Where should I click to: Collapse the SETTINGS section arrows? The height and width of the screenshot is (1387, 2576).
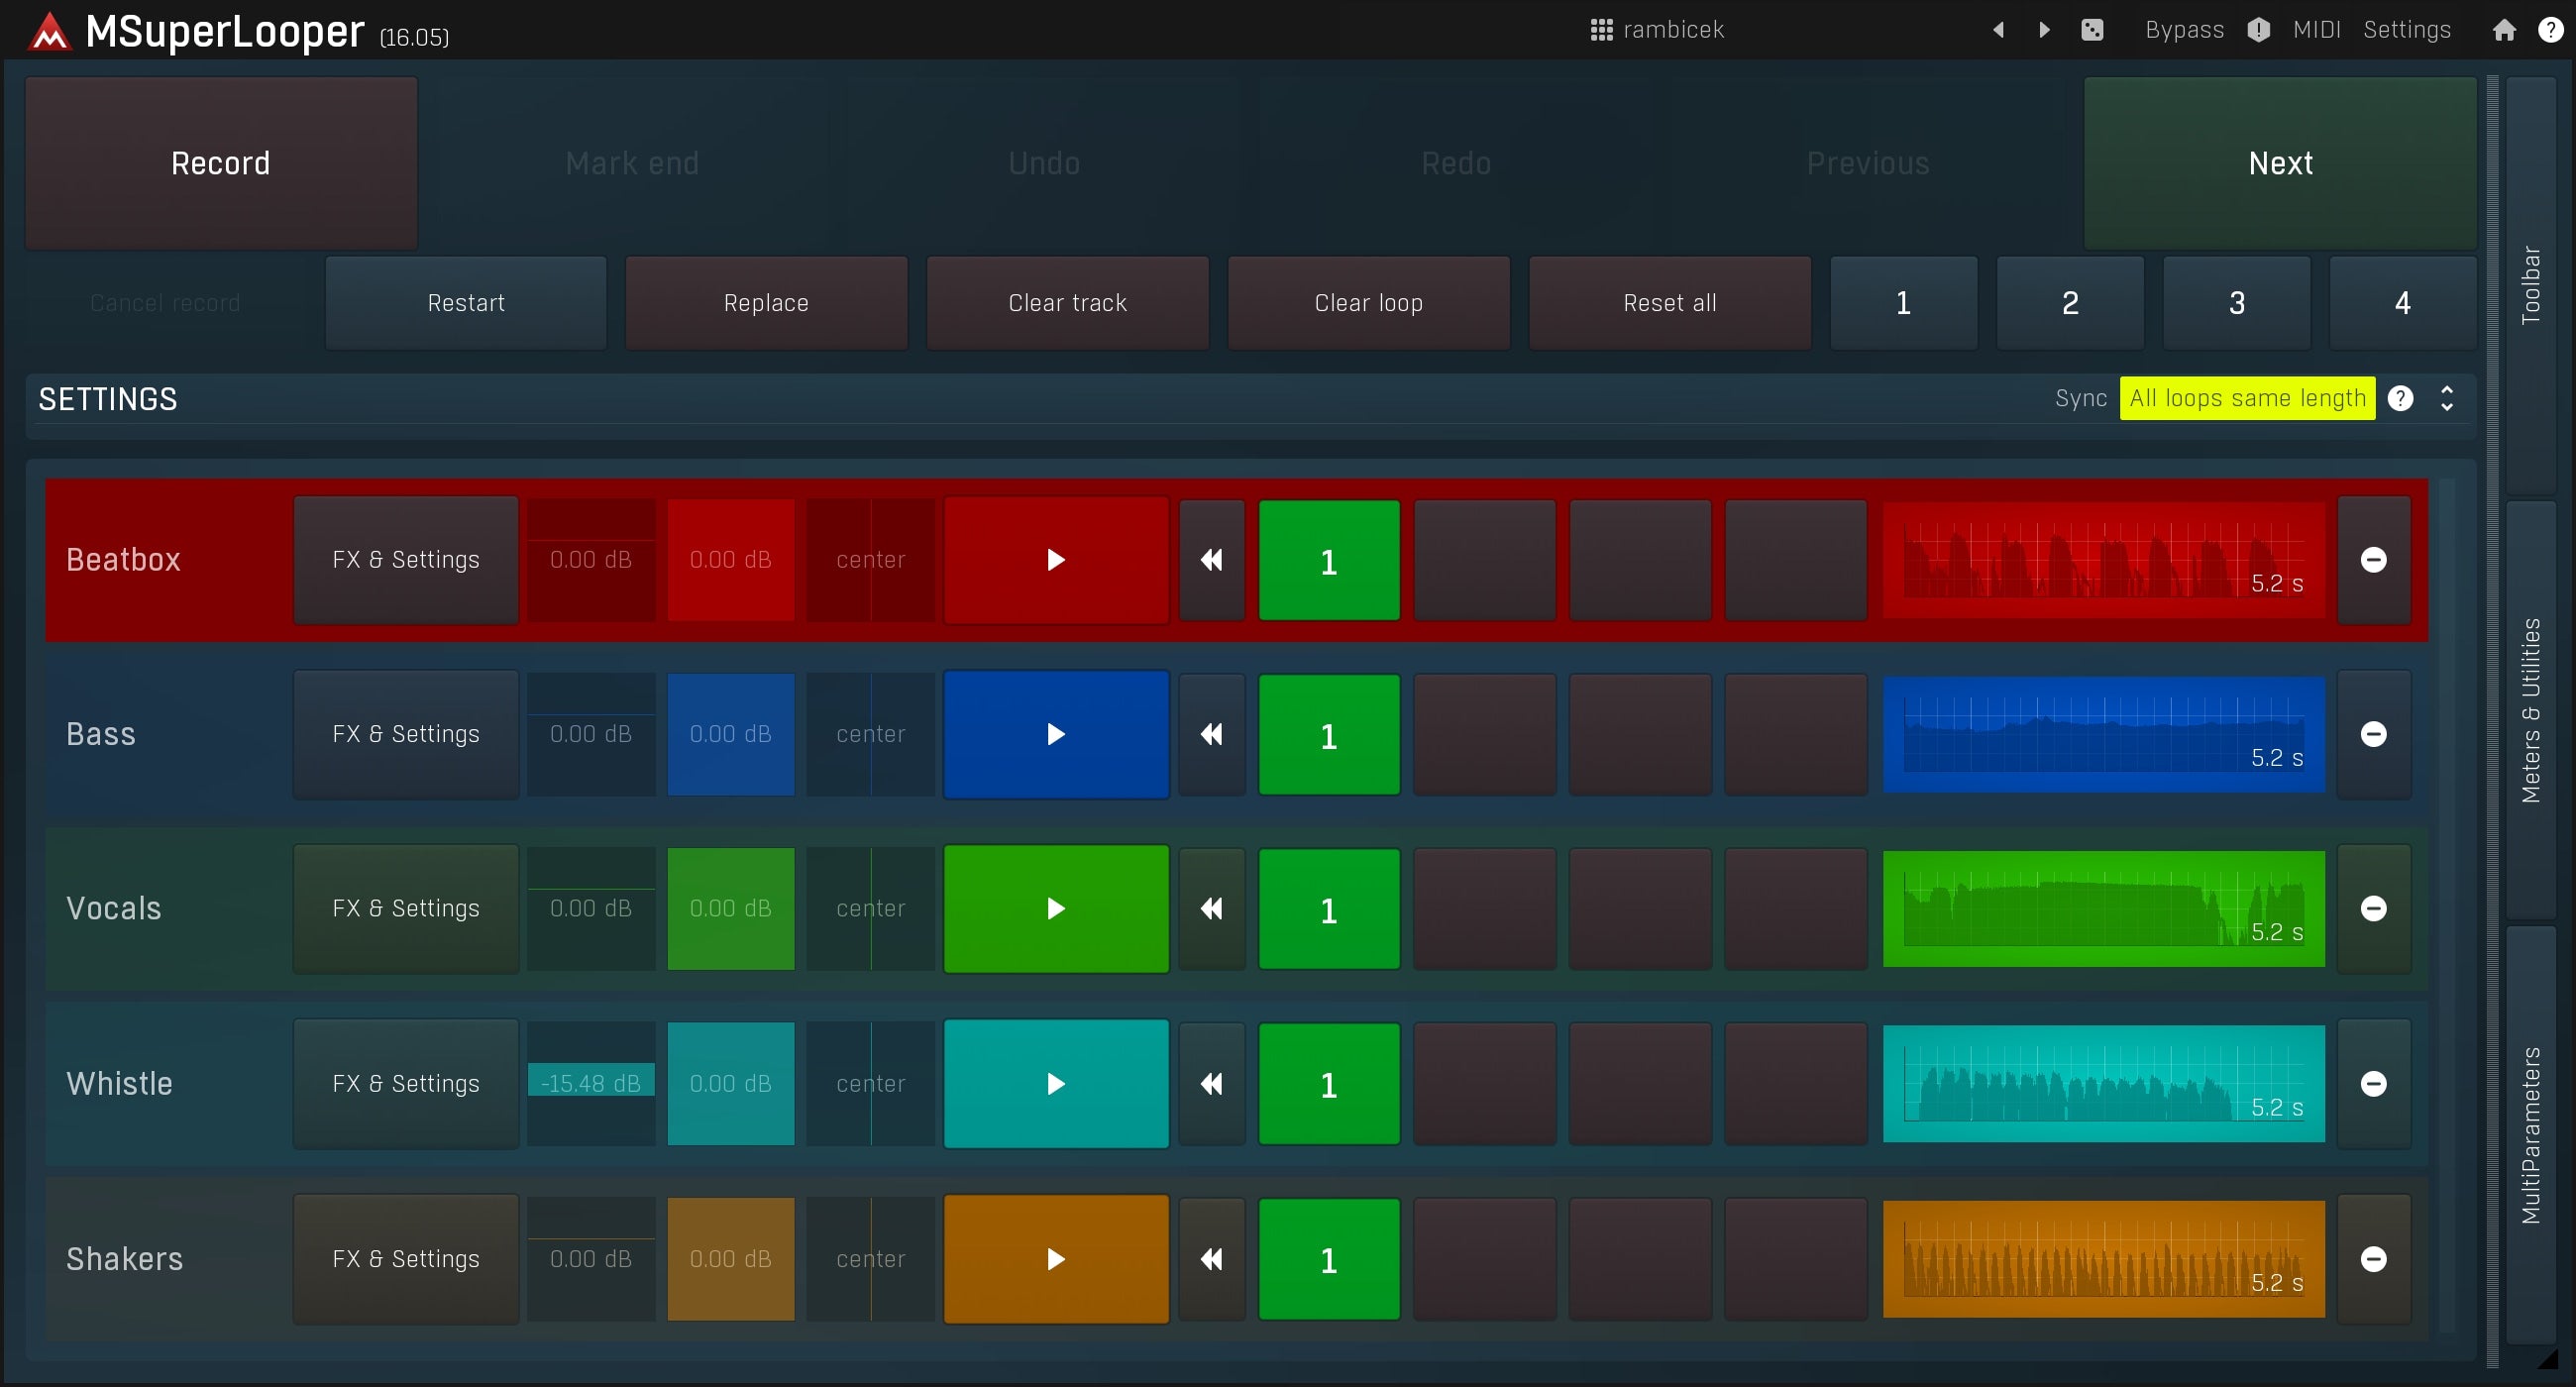[2446, 399]
